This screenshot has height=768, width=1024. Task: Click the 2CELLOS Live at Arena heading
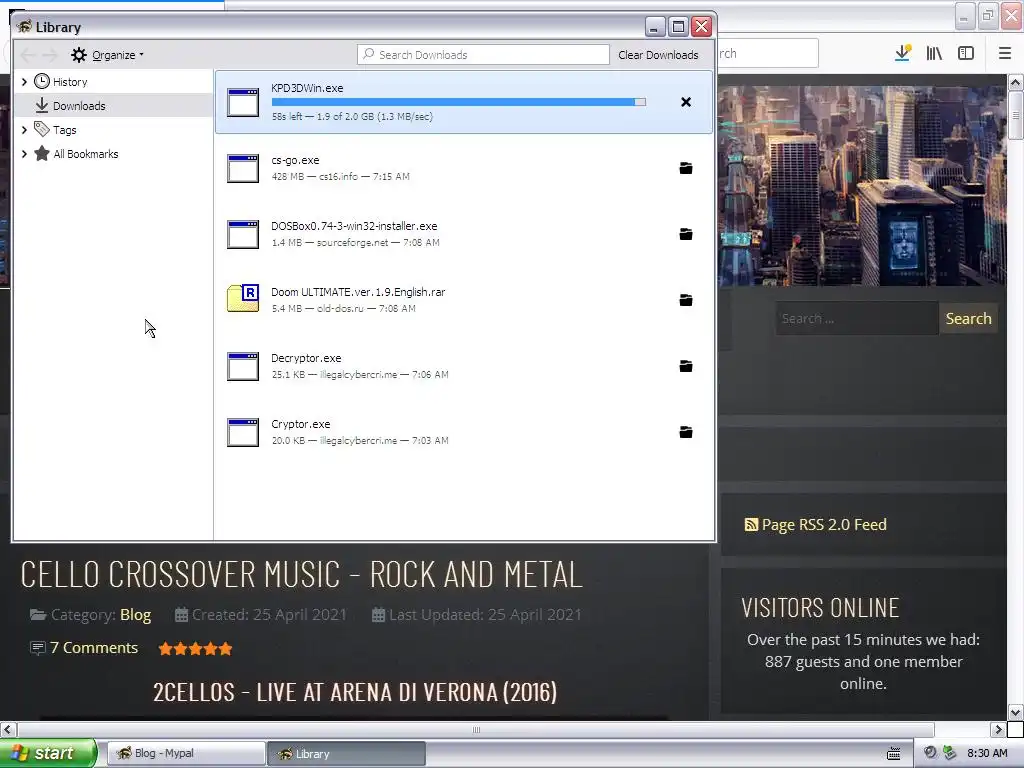(355, 692)
